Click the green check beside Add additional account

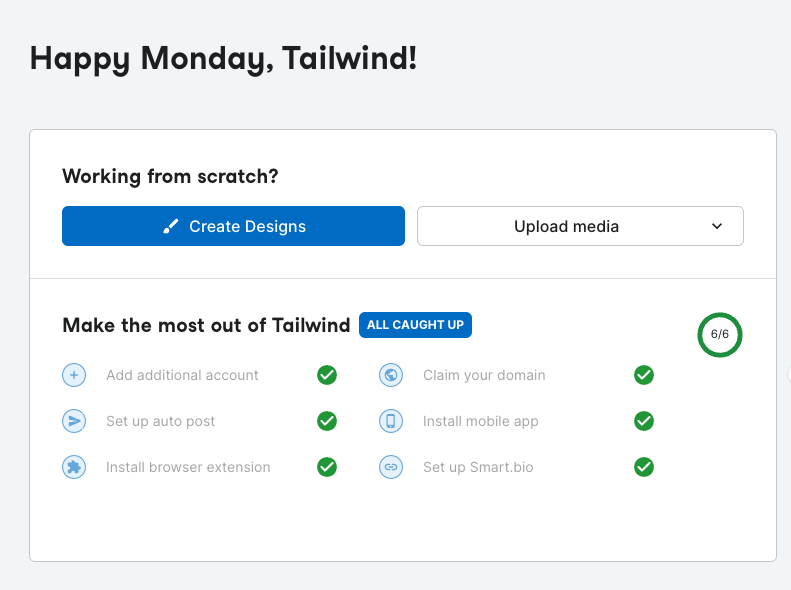click(327, 375)
